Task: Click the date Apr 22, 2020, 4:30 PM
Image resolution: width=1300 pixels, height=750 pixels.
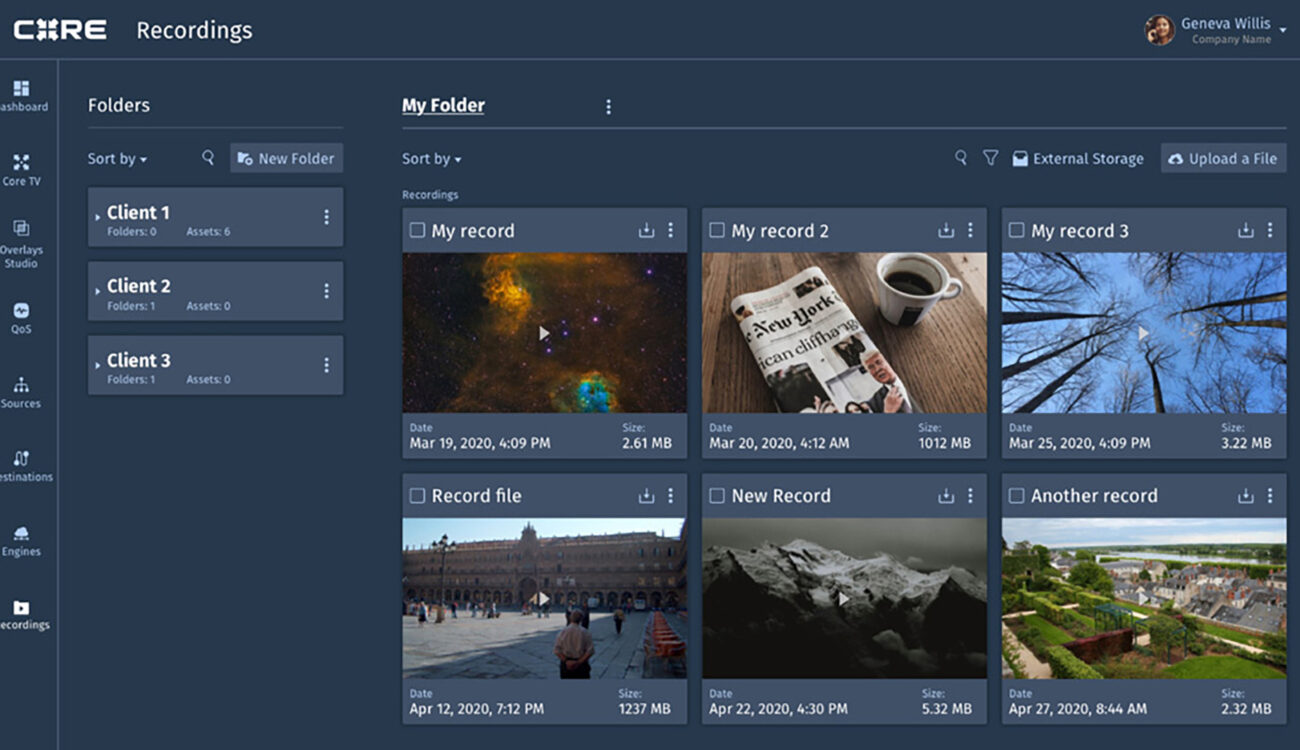Action: 779,709
